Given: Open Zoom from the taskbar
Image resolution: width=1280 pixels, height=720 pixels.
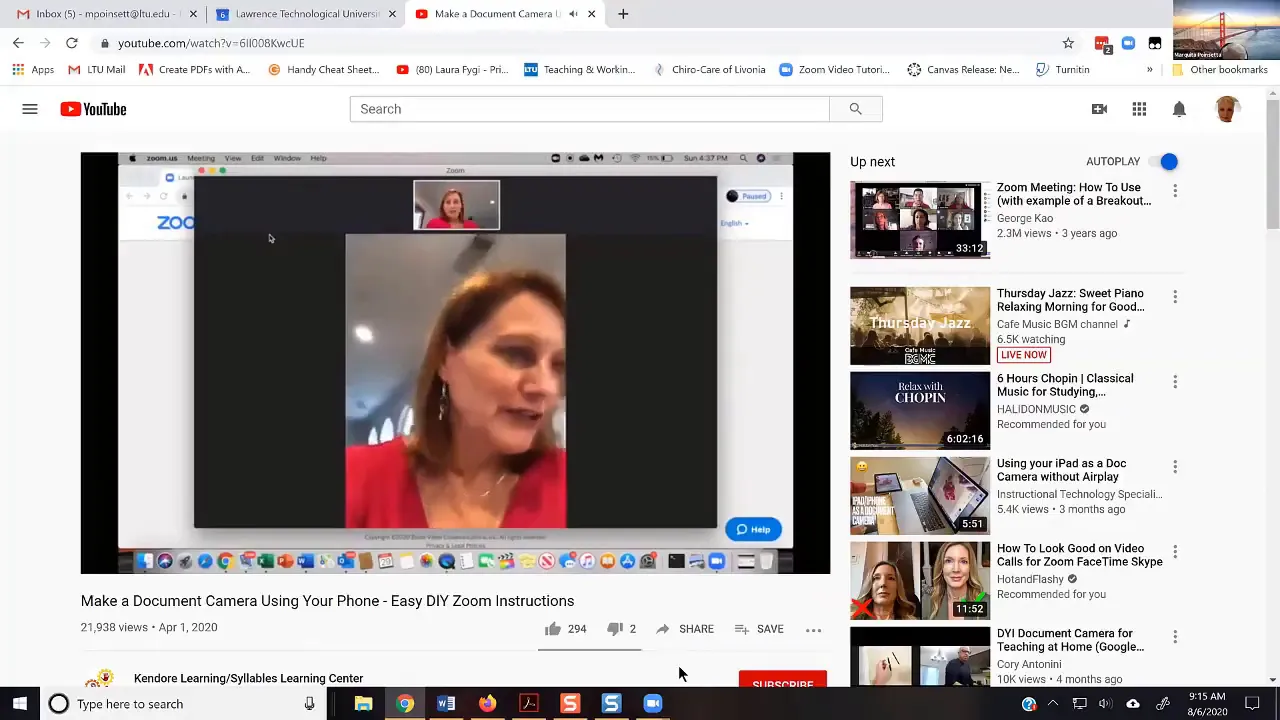Looking at the screenshot, I should coord(653,704).
